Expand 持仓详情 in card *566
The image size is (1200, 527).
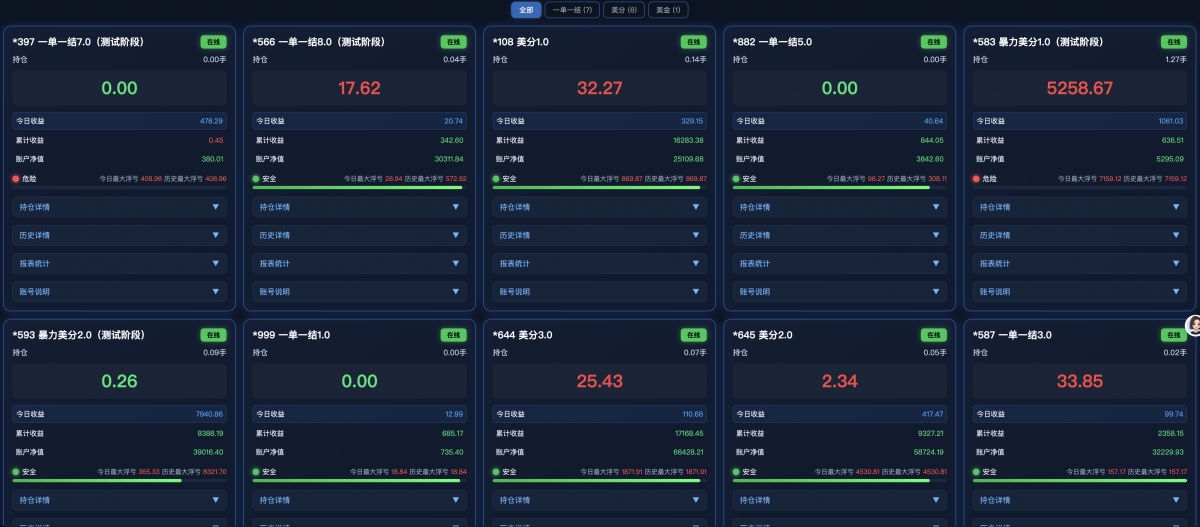[x=359, y=207]
